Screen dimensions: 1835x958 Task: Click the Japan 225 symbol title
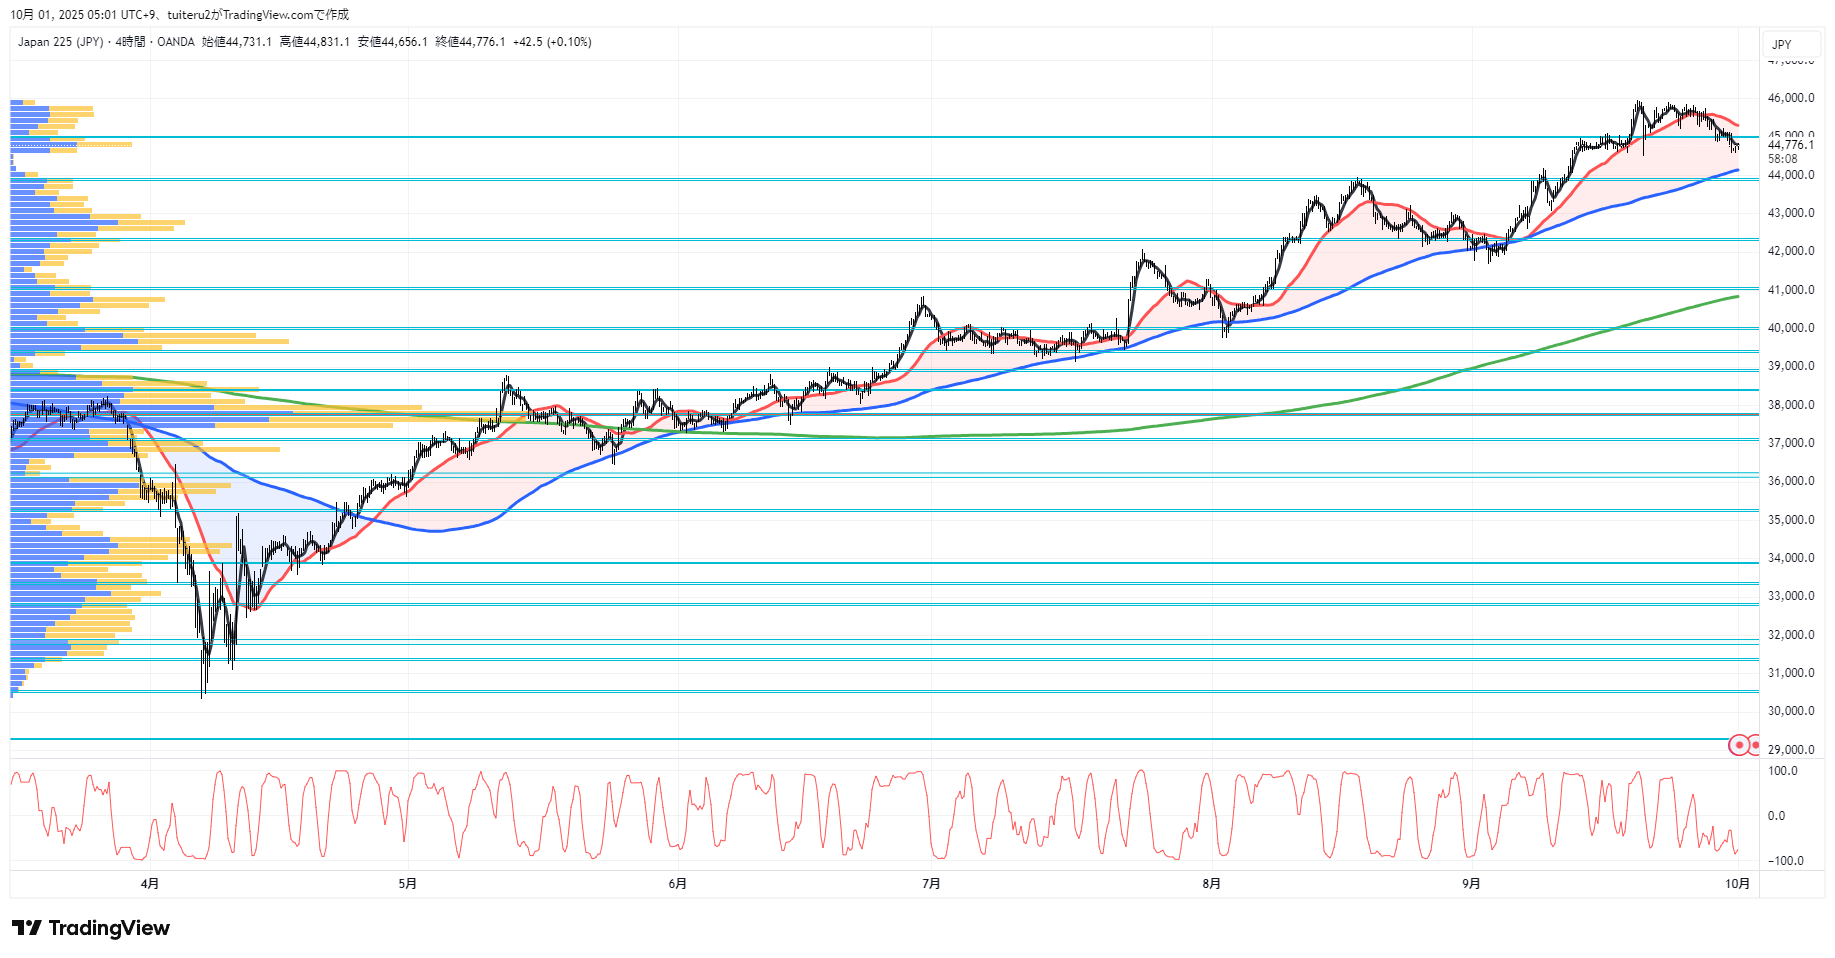60,42
